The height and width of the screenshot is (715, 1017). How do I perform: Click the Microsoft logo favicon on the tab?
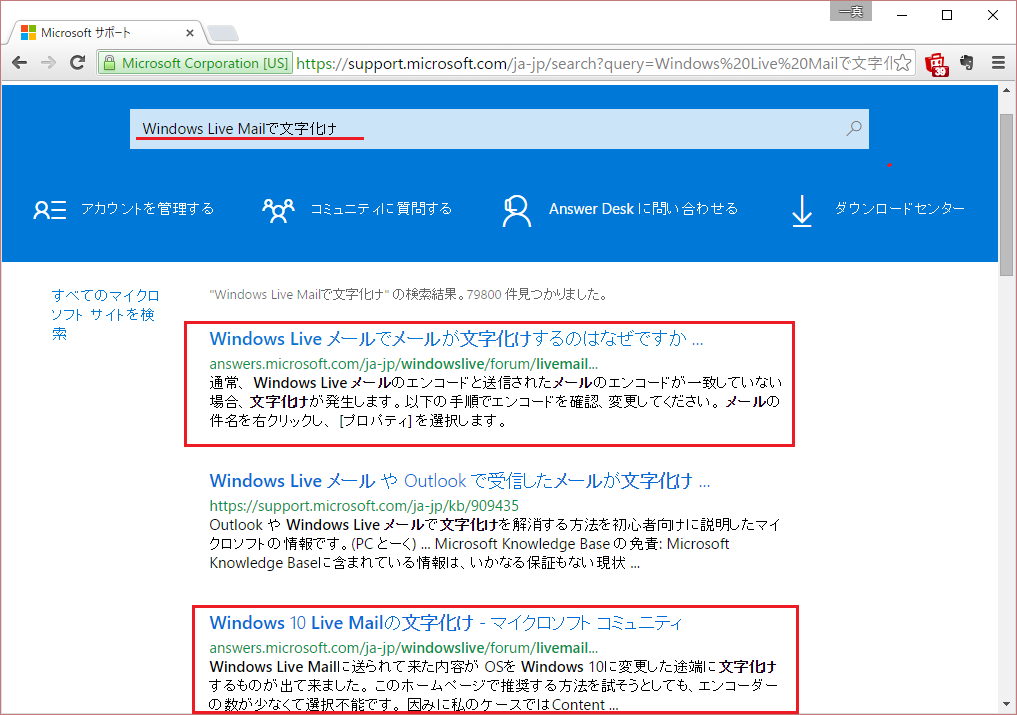[29, 32]
